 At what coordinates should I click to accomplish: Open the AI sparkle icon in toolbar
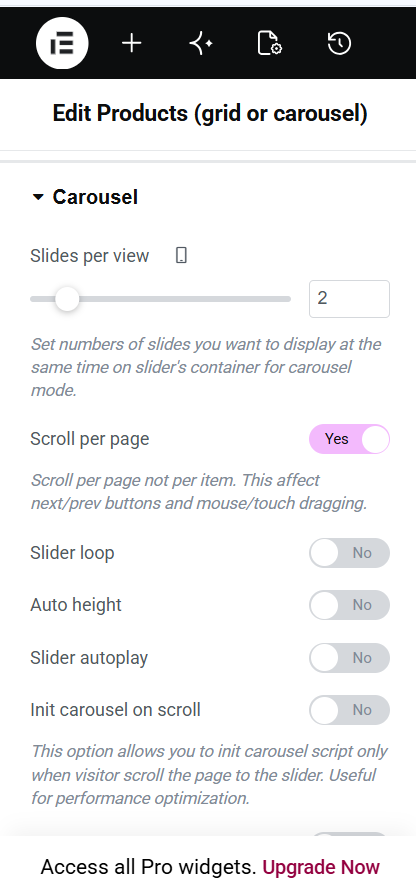point(201,44)
